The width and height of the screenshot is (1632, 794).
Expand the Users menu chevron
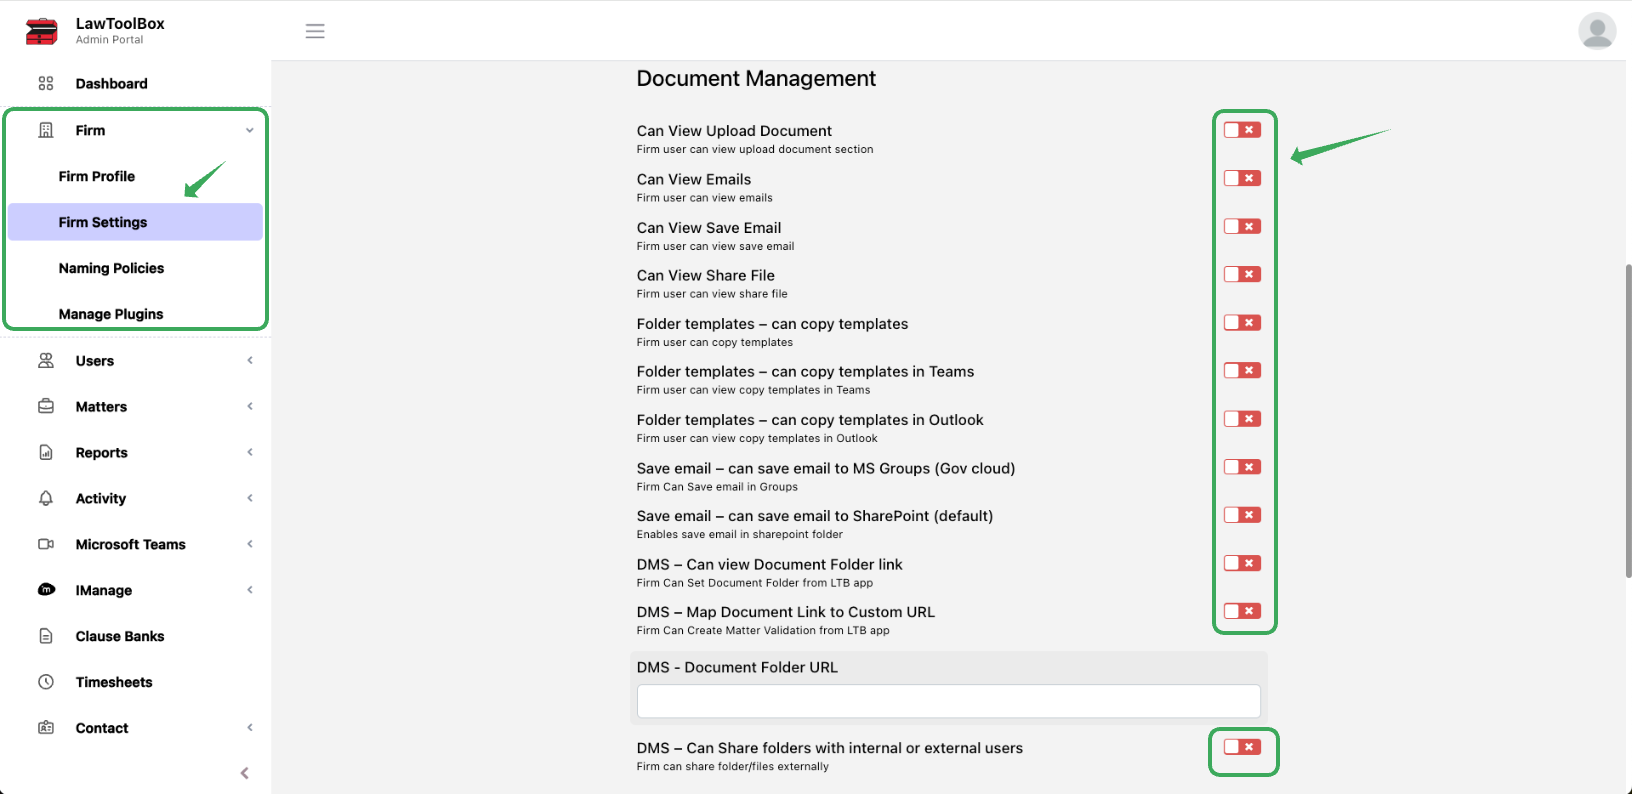(250, 360)
